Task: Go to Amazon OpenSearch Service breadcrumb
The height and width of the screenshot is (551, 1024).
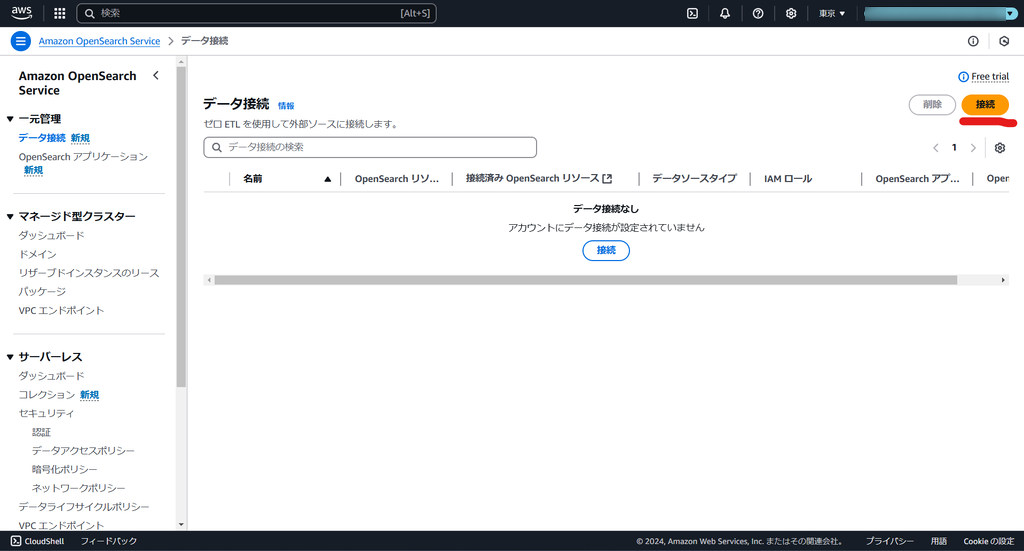Action: (99, 41)
